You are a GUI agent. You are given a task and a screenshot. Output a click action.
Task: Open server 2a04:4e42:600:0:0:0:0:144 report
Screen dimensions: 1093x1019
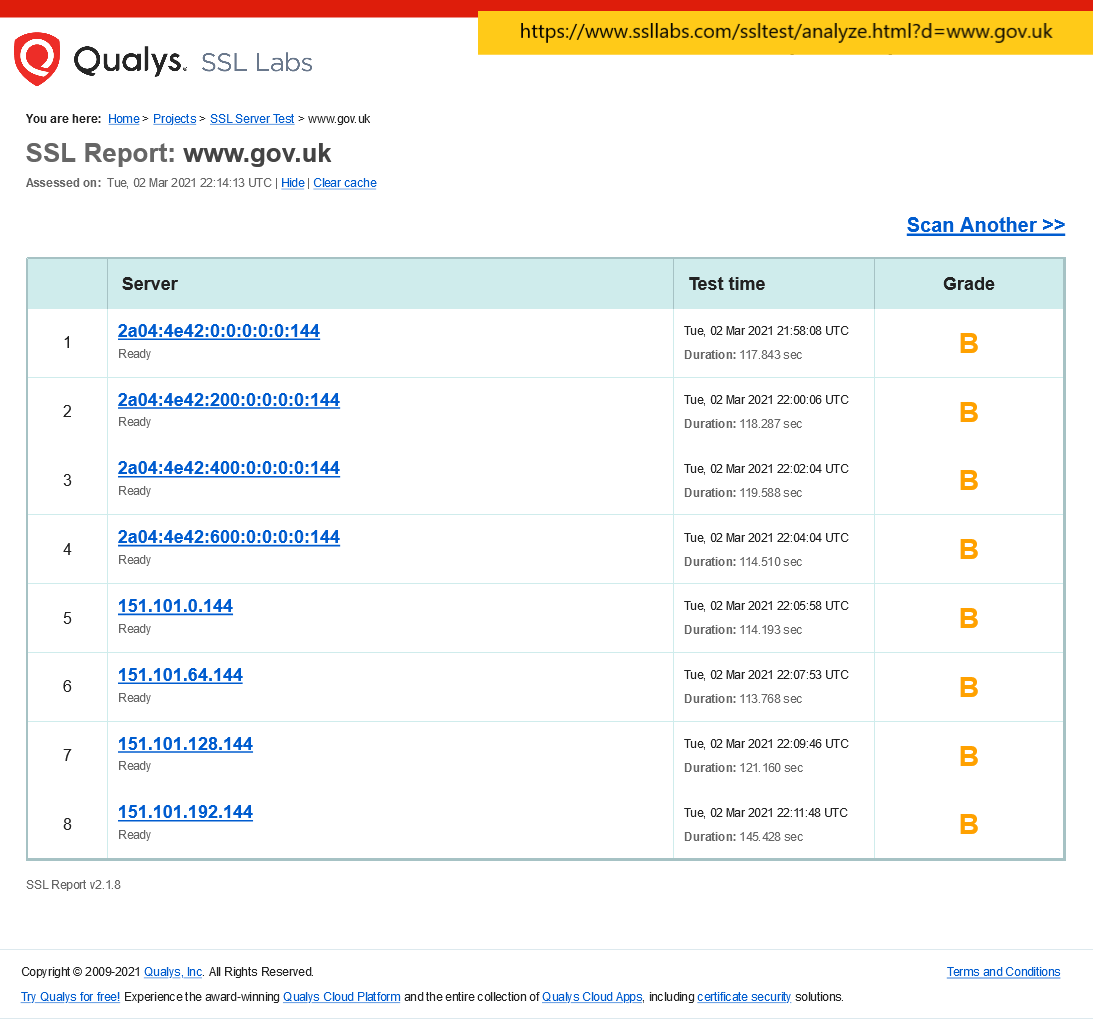pos(229,537)
